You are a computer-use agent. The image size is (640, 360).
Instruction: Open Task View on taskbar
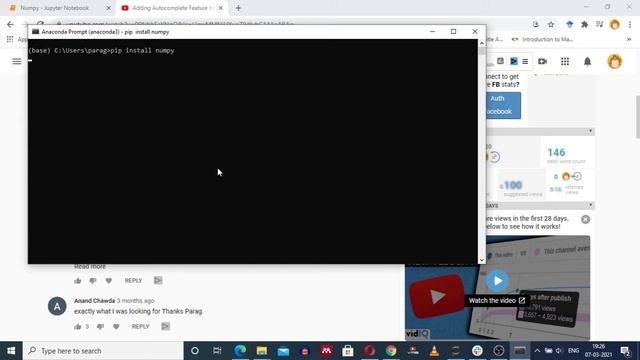[x=217, y=351]
